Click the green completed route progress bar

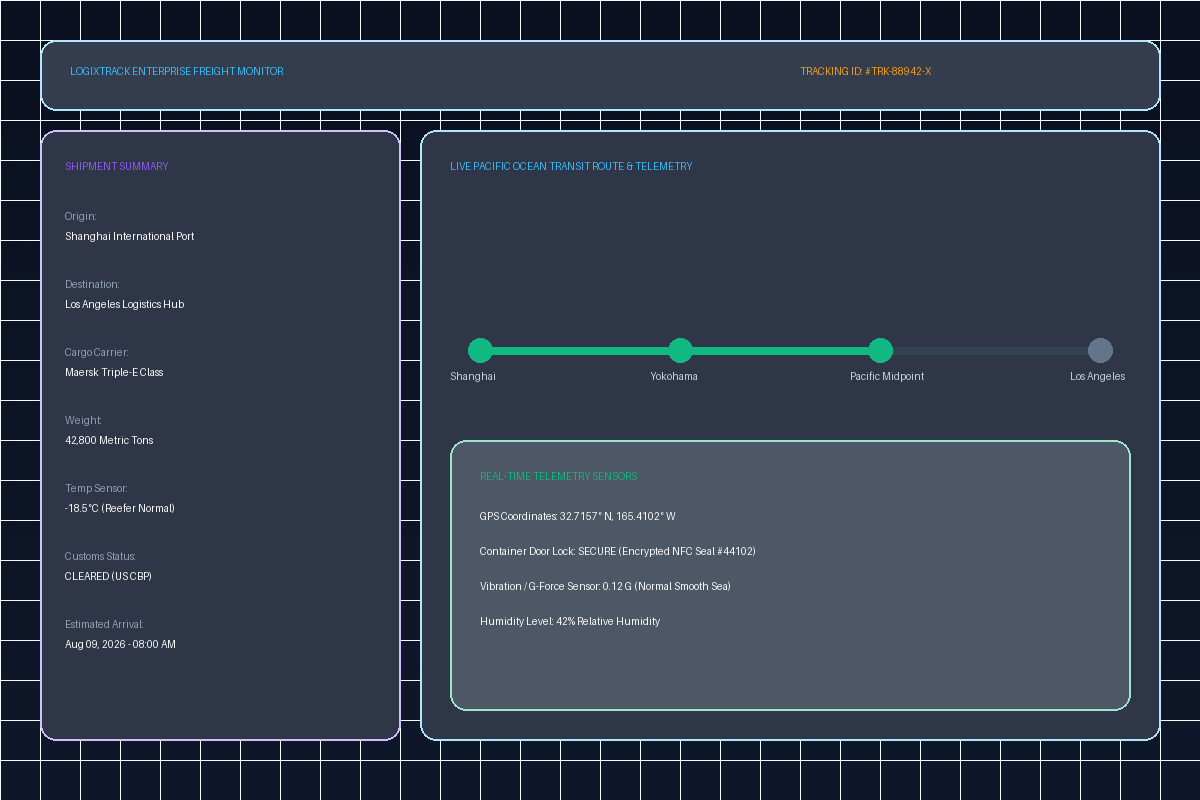[x=680, y=351]
